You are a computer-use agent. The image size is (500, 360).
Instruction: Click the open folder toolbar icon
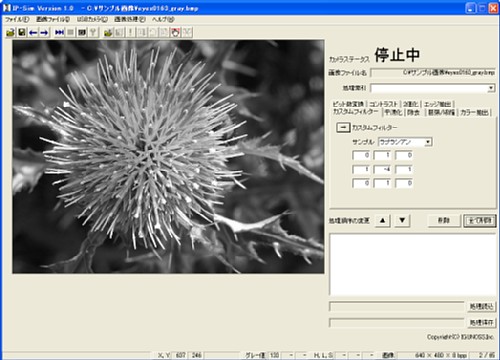(10, 32)
